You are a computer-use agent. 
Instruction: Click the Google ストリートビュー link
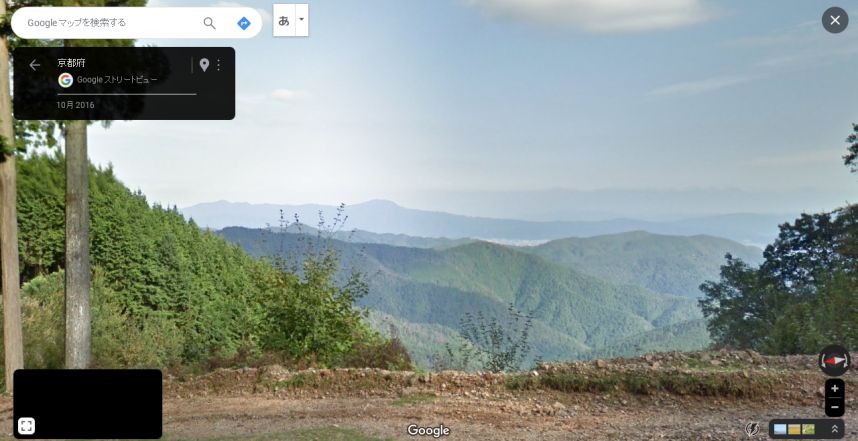tap(117, 80)
